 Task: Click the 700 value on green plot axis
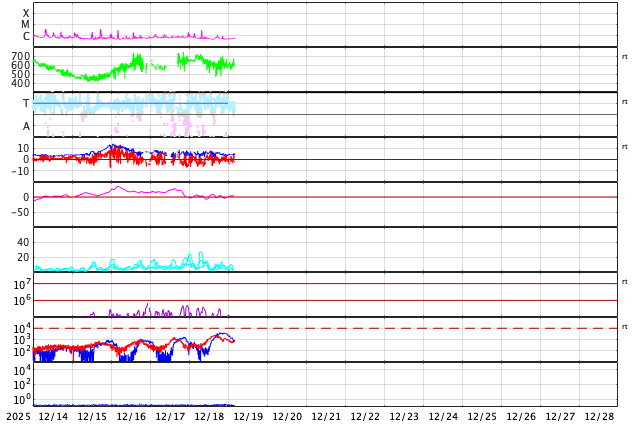point(21,57)
